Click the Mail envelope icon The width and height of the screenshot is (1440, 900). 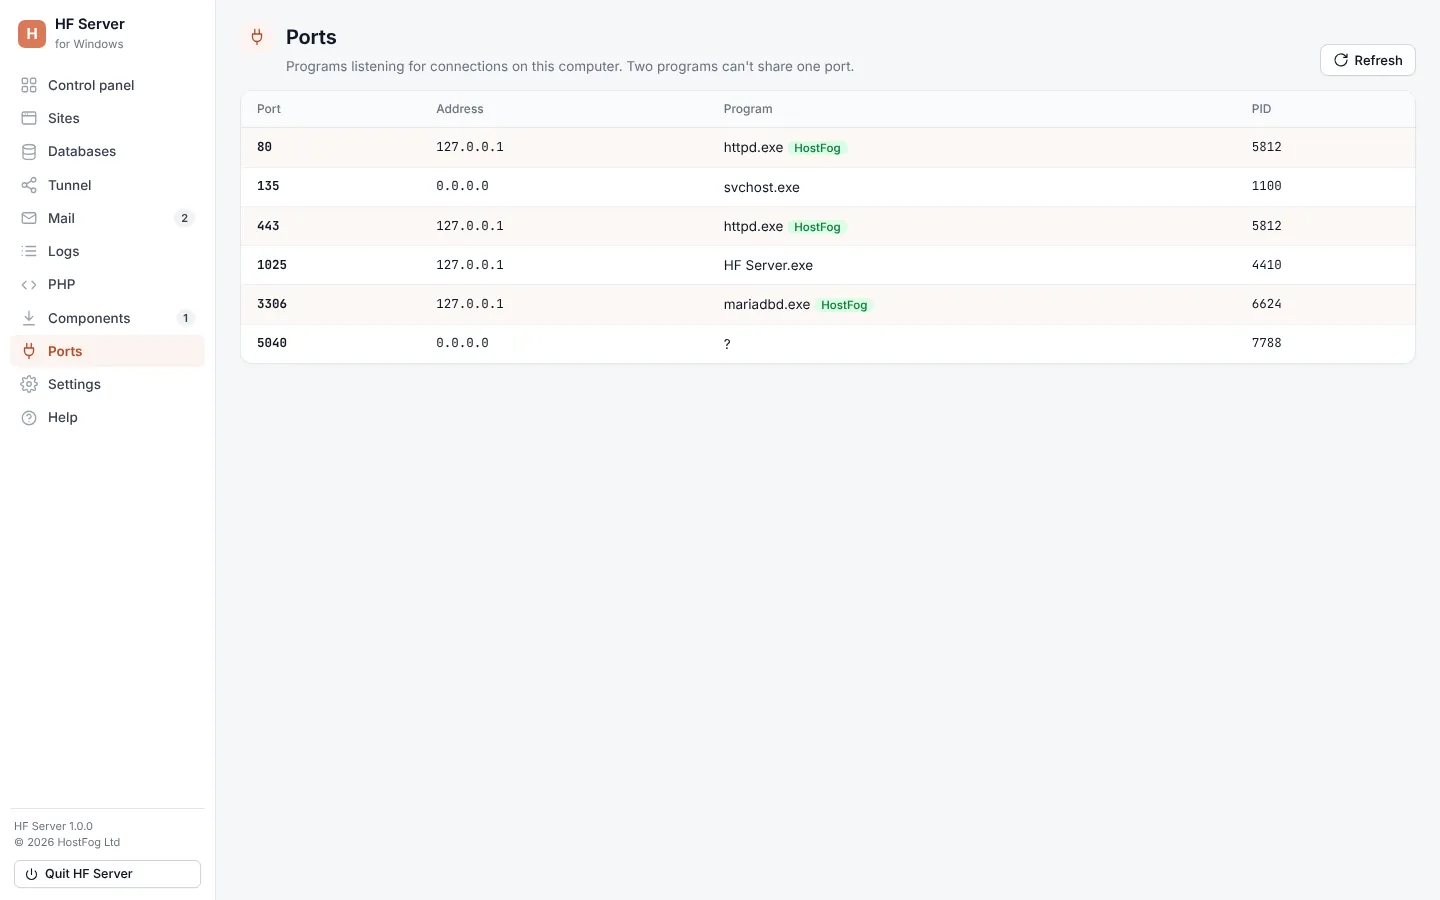click(x=29, y=218)
